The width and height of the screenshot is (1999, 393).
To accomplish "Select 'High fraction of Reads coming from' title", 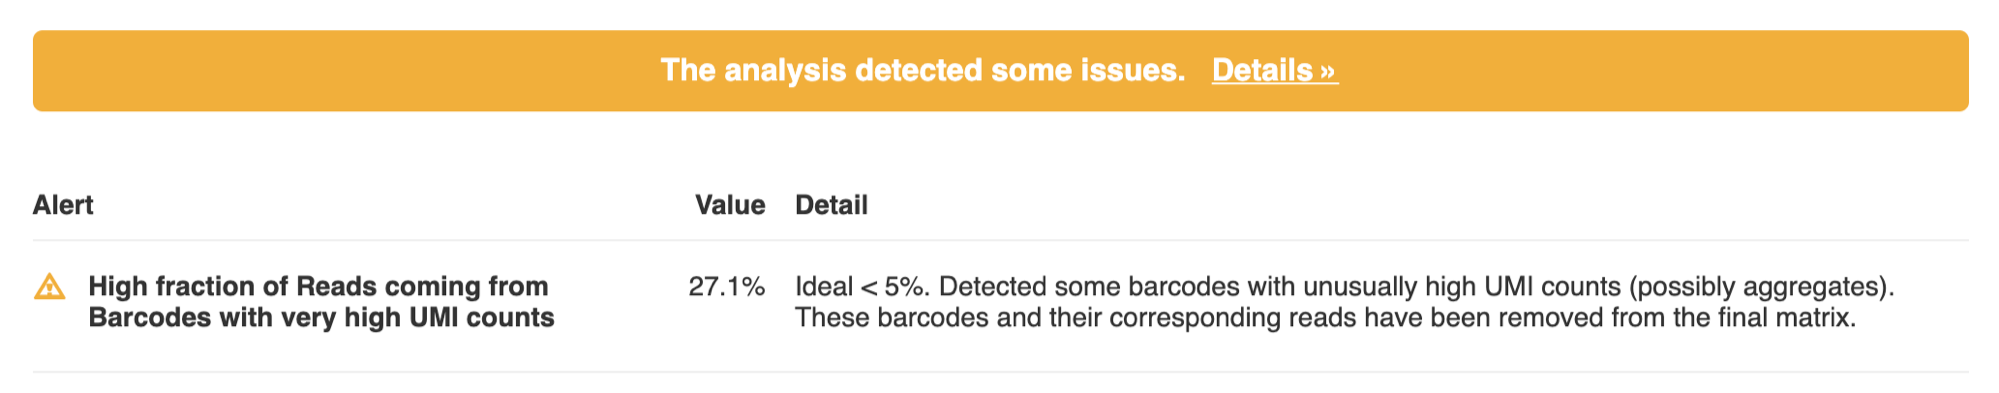I will [318, 286].
